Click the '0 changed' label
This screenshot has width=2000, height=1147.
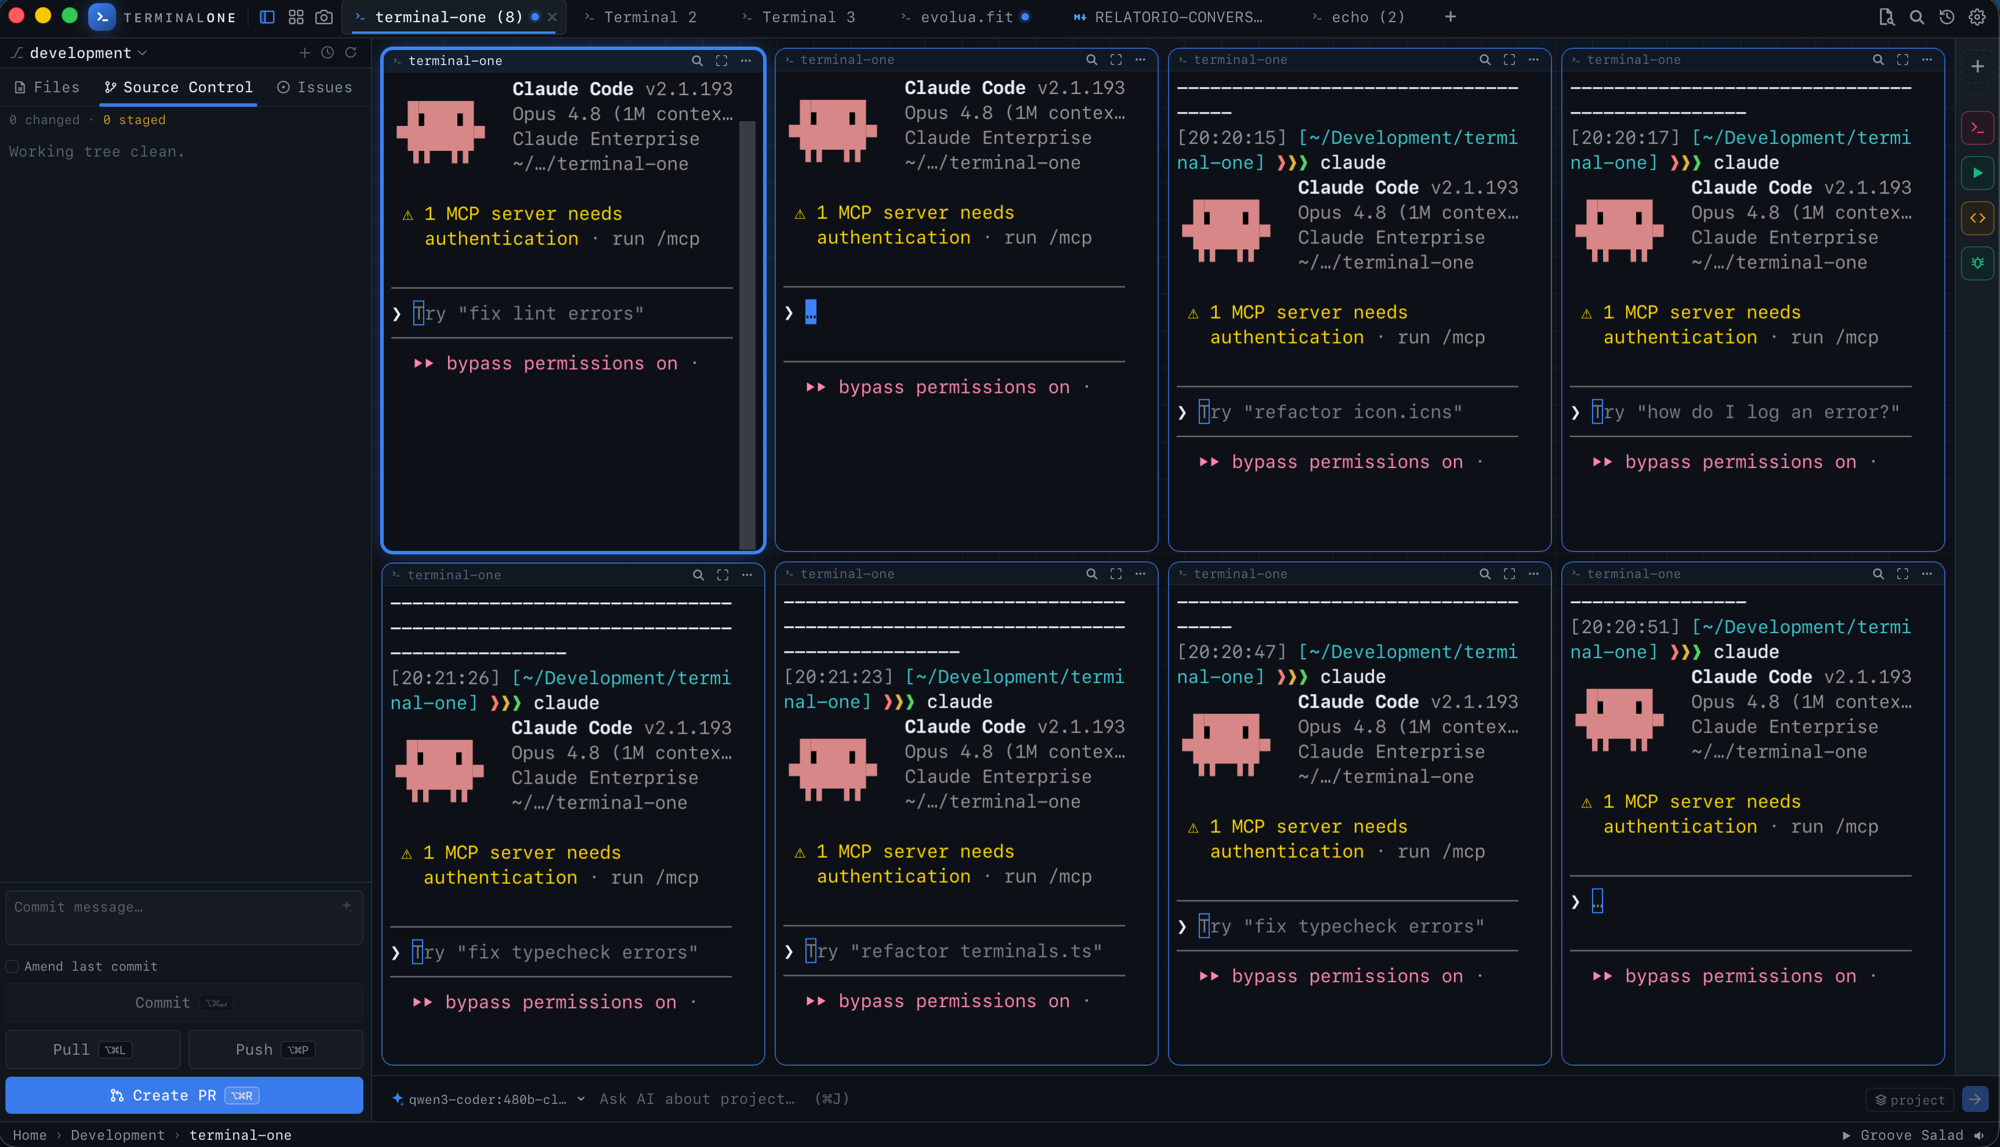click(44, 120)
